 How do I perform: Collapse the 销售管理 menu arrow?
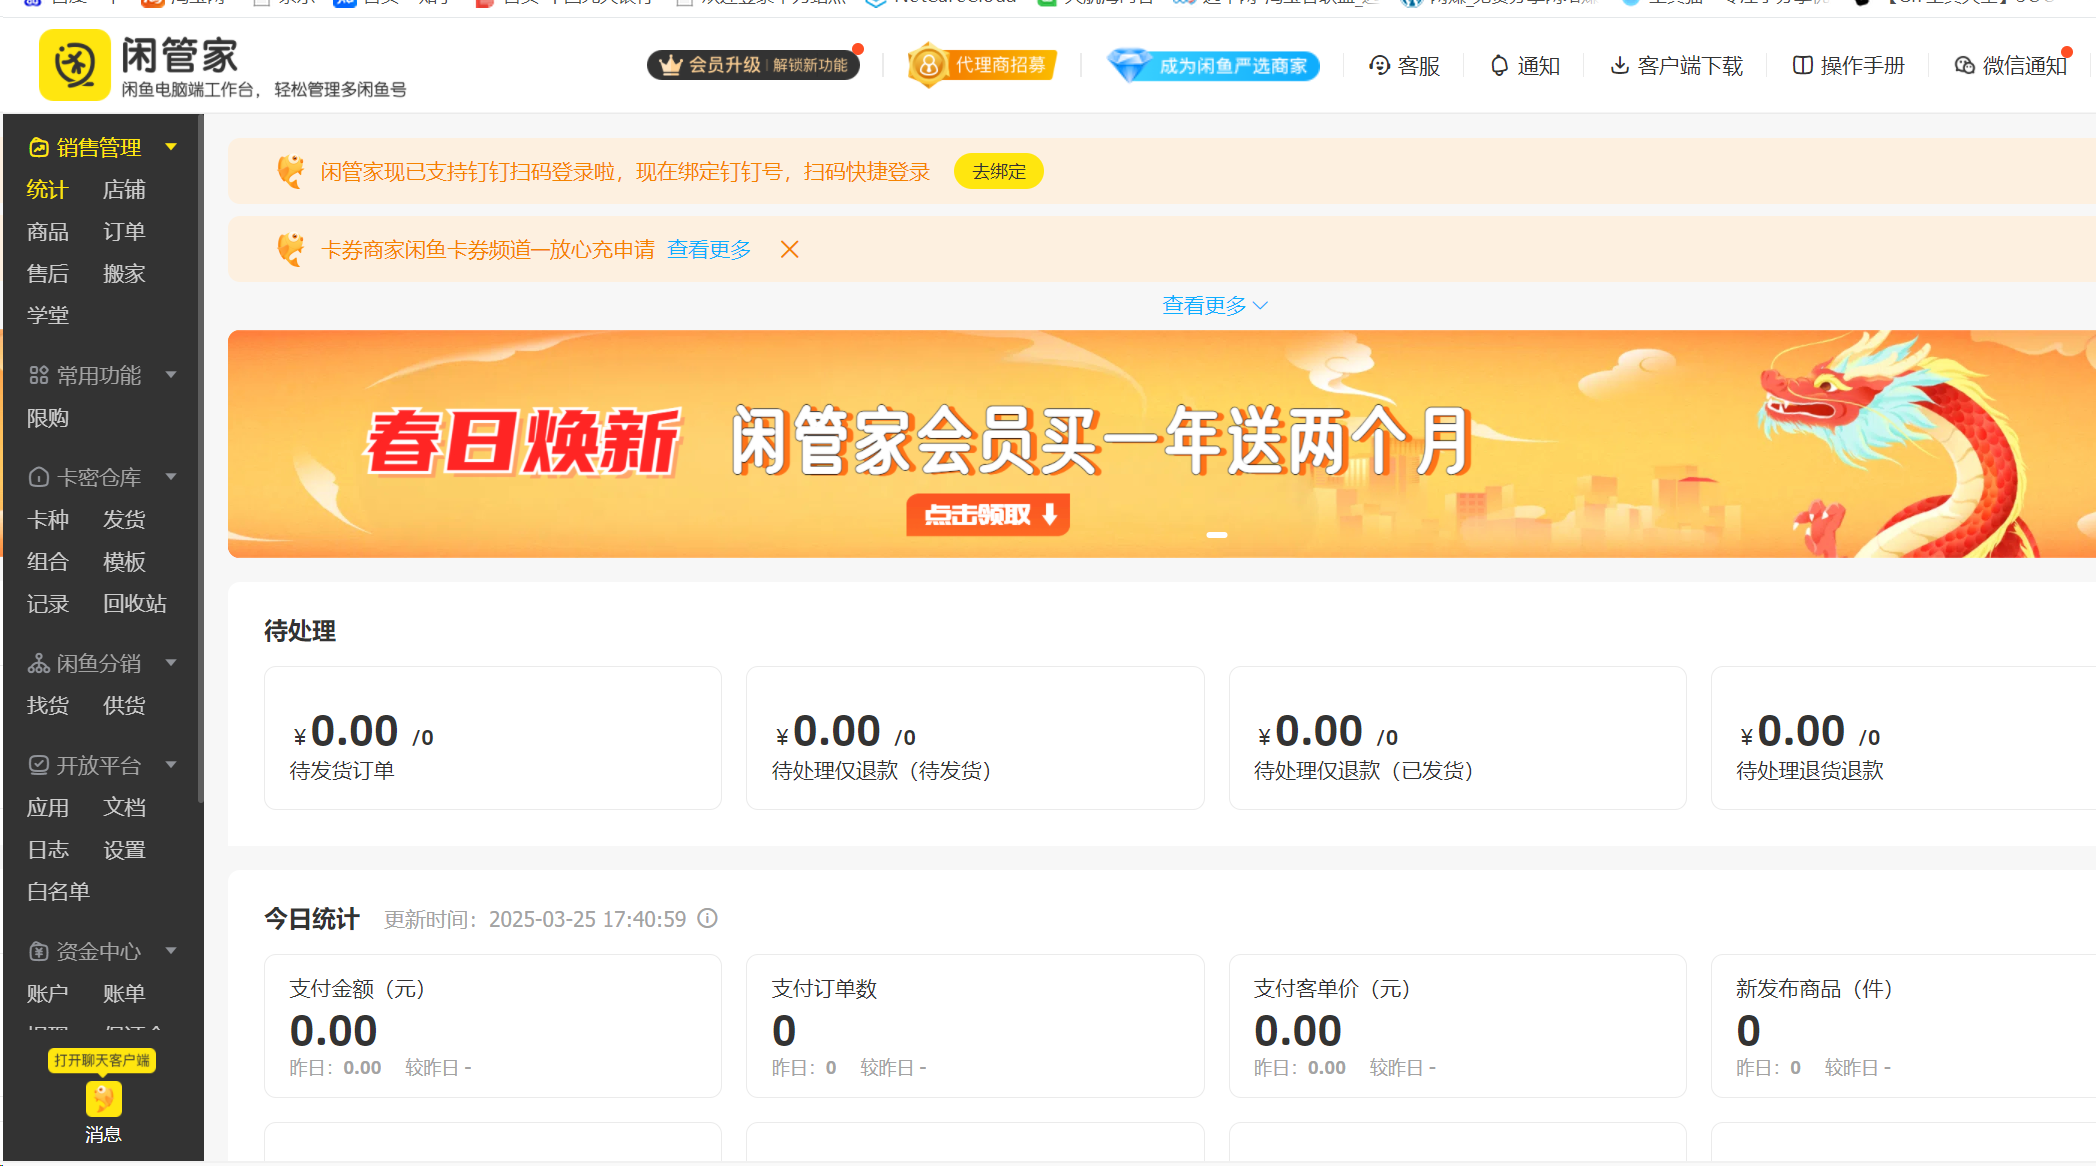tap(171, 147)
